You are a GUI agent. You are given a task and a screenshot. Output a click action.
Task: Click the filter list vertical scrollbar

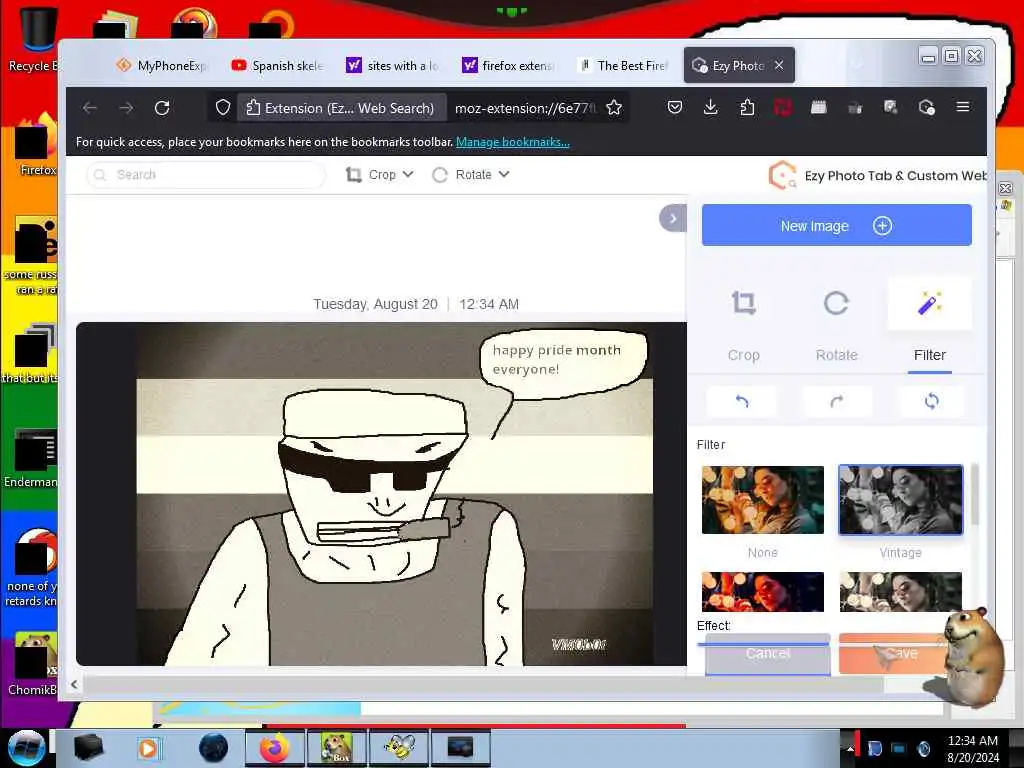tap(974, 494)
